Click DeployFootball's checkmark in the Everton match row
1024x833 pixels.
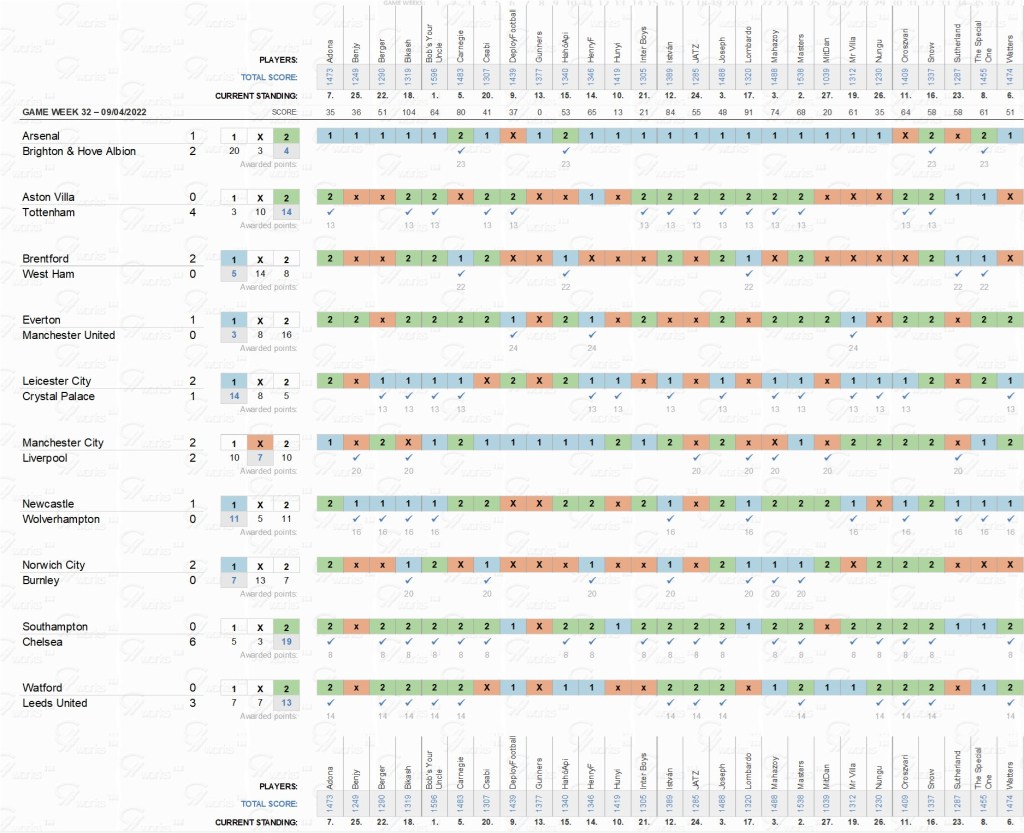tap(513, 335)
